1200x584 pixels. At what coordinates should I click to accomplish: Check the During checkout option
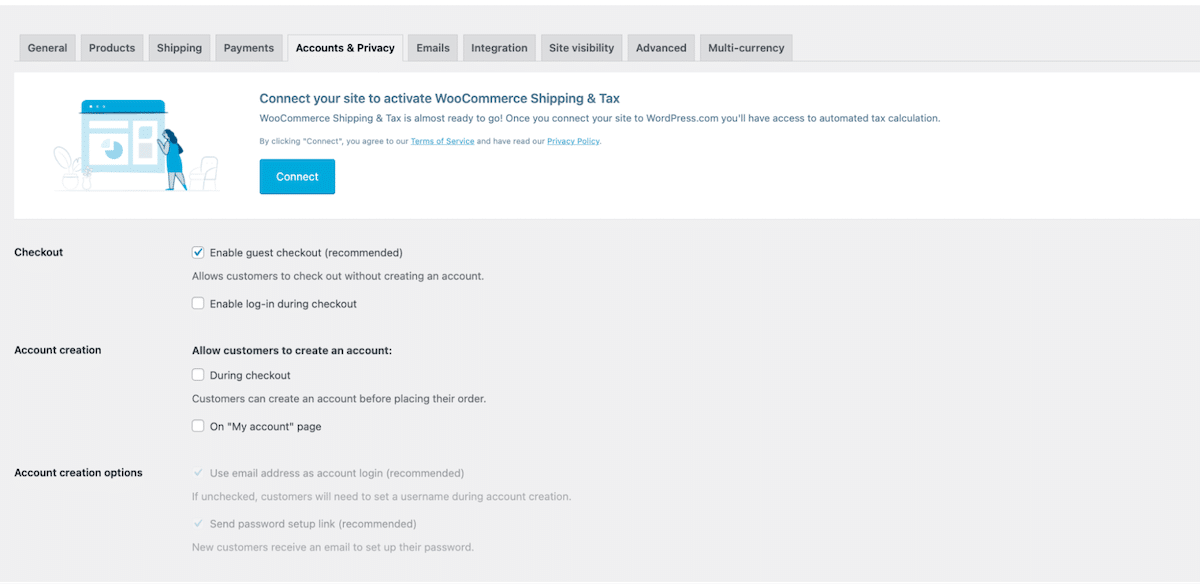198,376
